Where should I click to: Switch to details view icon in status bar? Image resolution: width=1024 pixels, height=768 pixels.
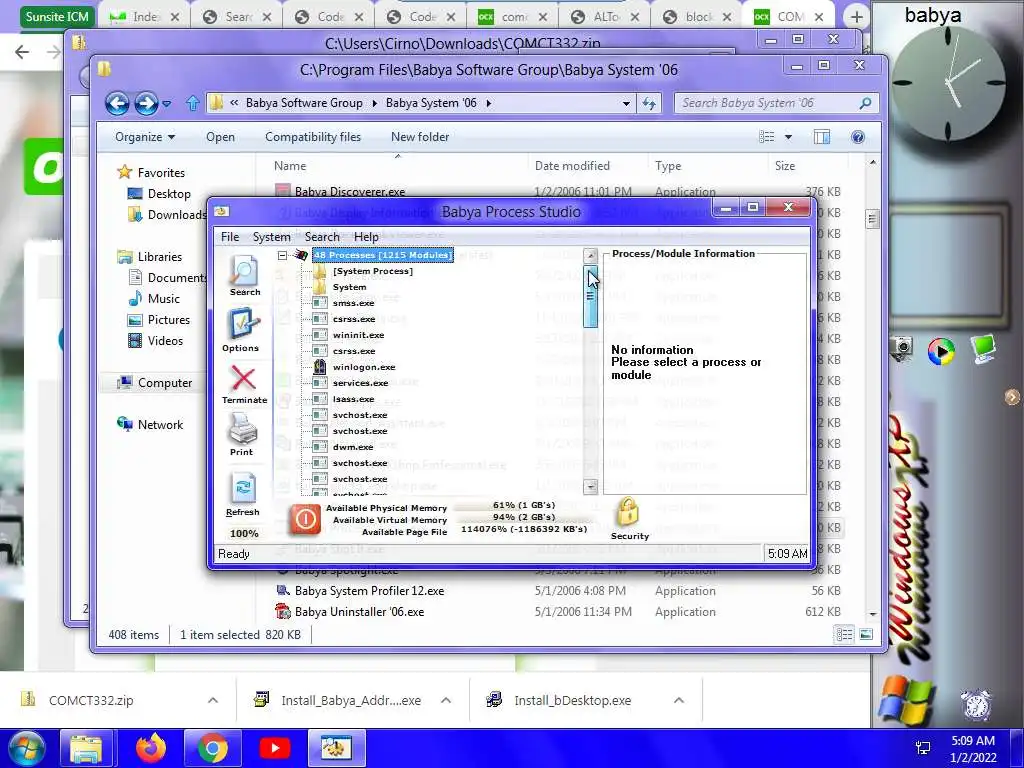coord(844,634)
